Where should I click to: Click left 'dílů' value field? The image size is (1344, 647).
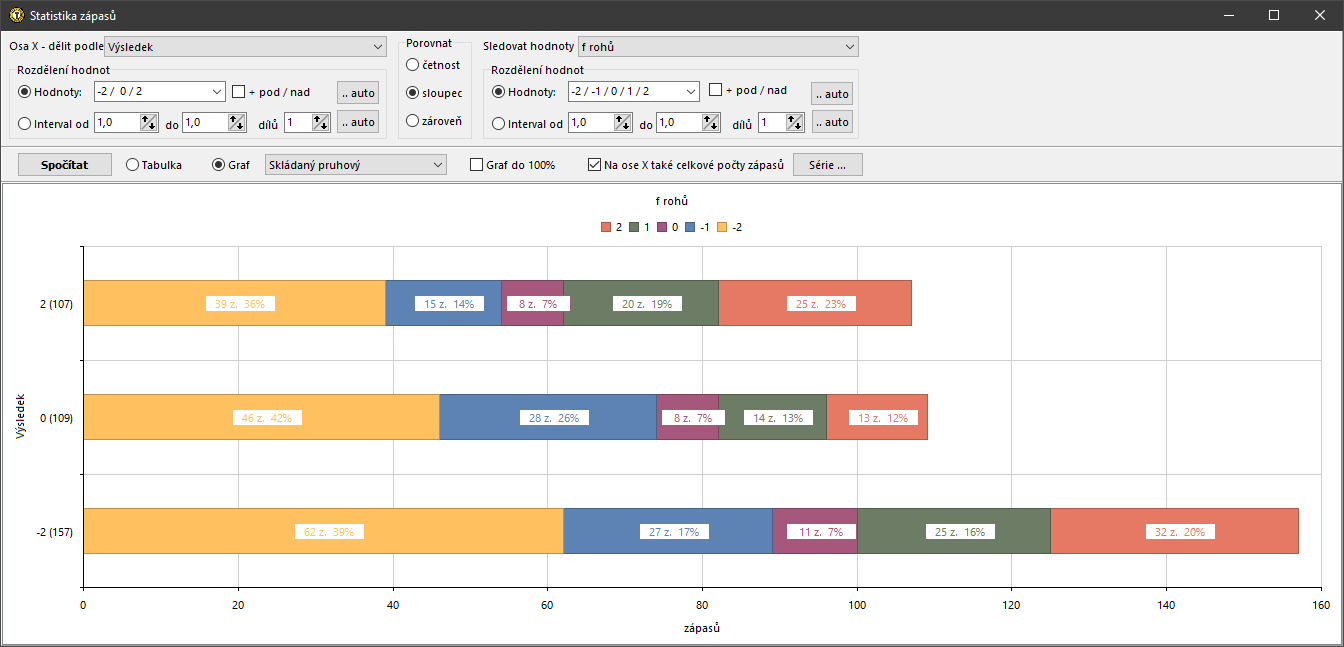point(298,122)
